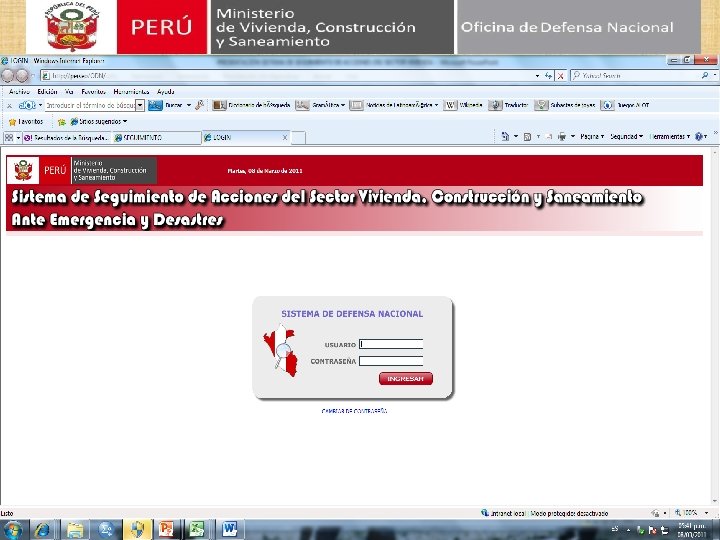Open the Herramientas command bar dropdown

670,136
